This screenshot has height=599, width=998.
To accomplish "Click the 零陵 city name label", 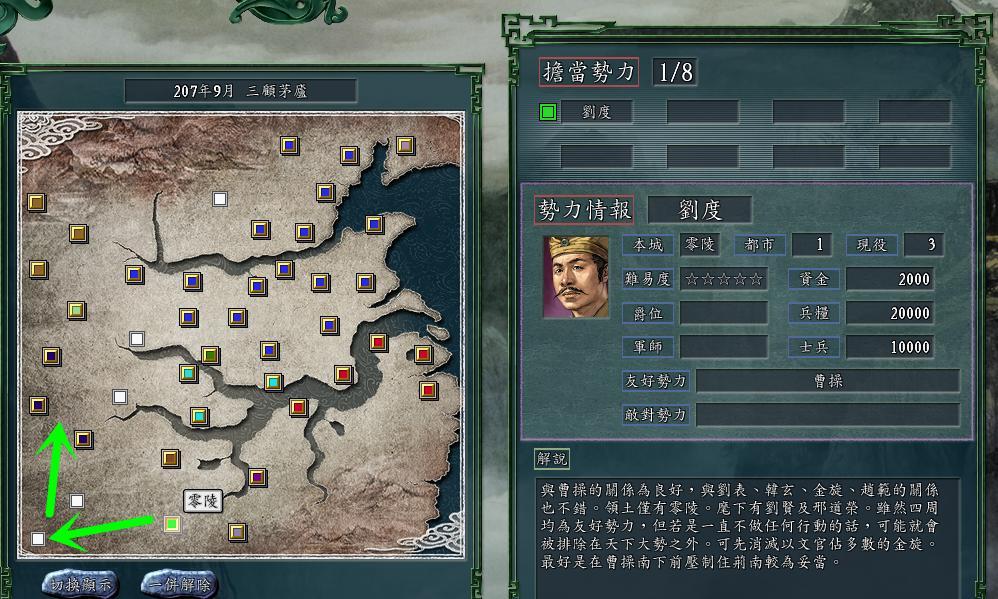I will (x=203, y=501).
